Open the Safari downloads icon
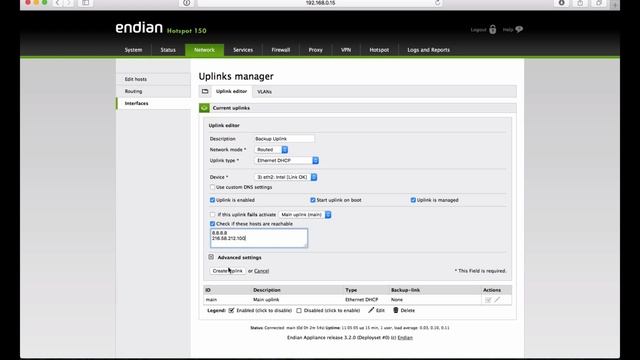 coord(562,3)
